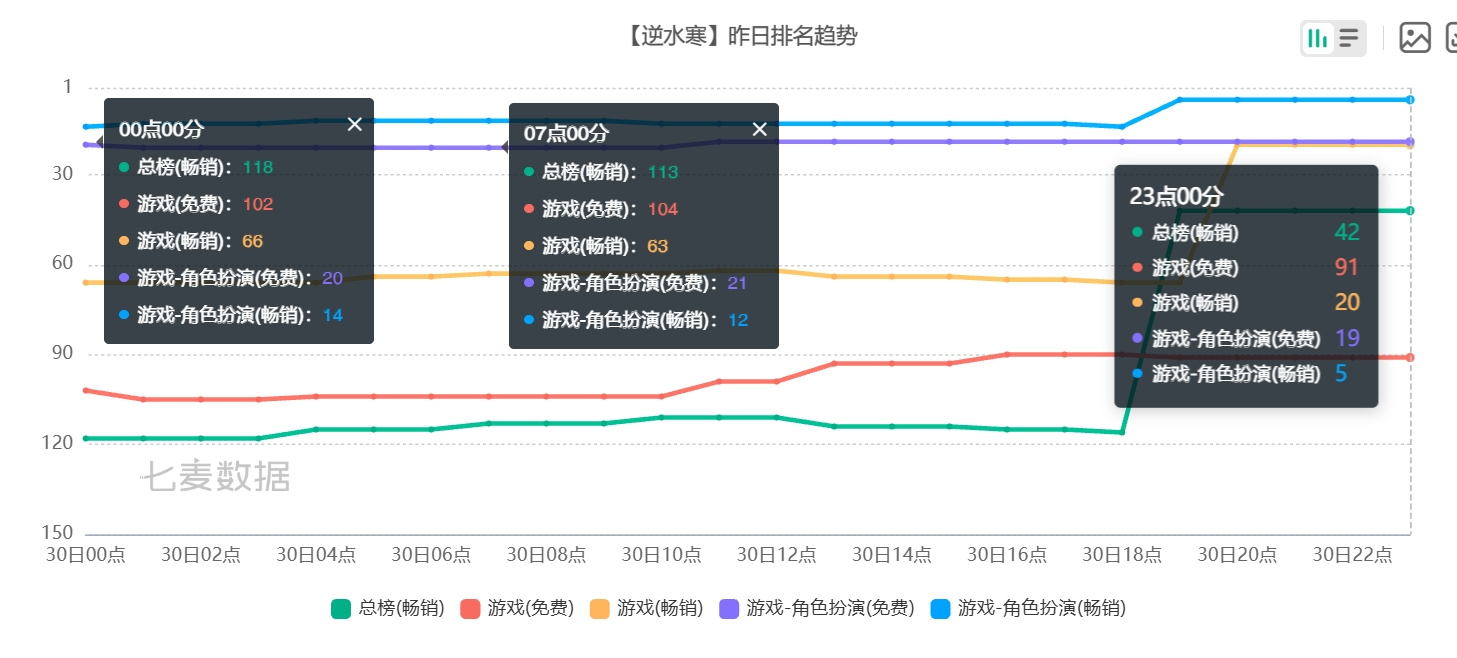The image size is (1457, 658).
Task: Select value 5 in the 23点00分 tooltip
Action: 1341,373
